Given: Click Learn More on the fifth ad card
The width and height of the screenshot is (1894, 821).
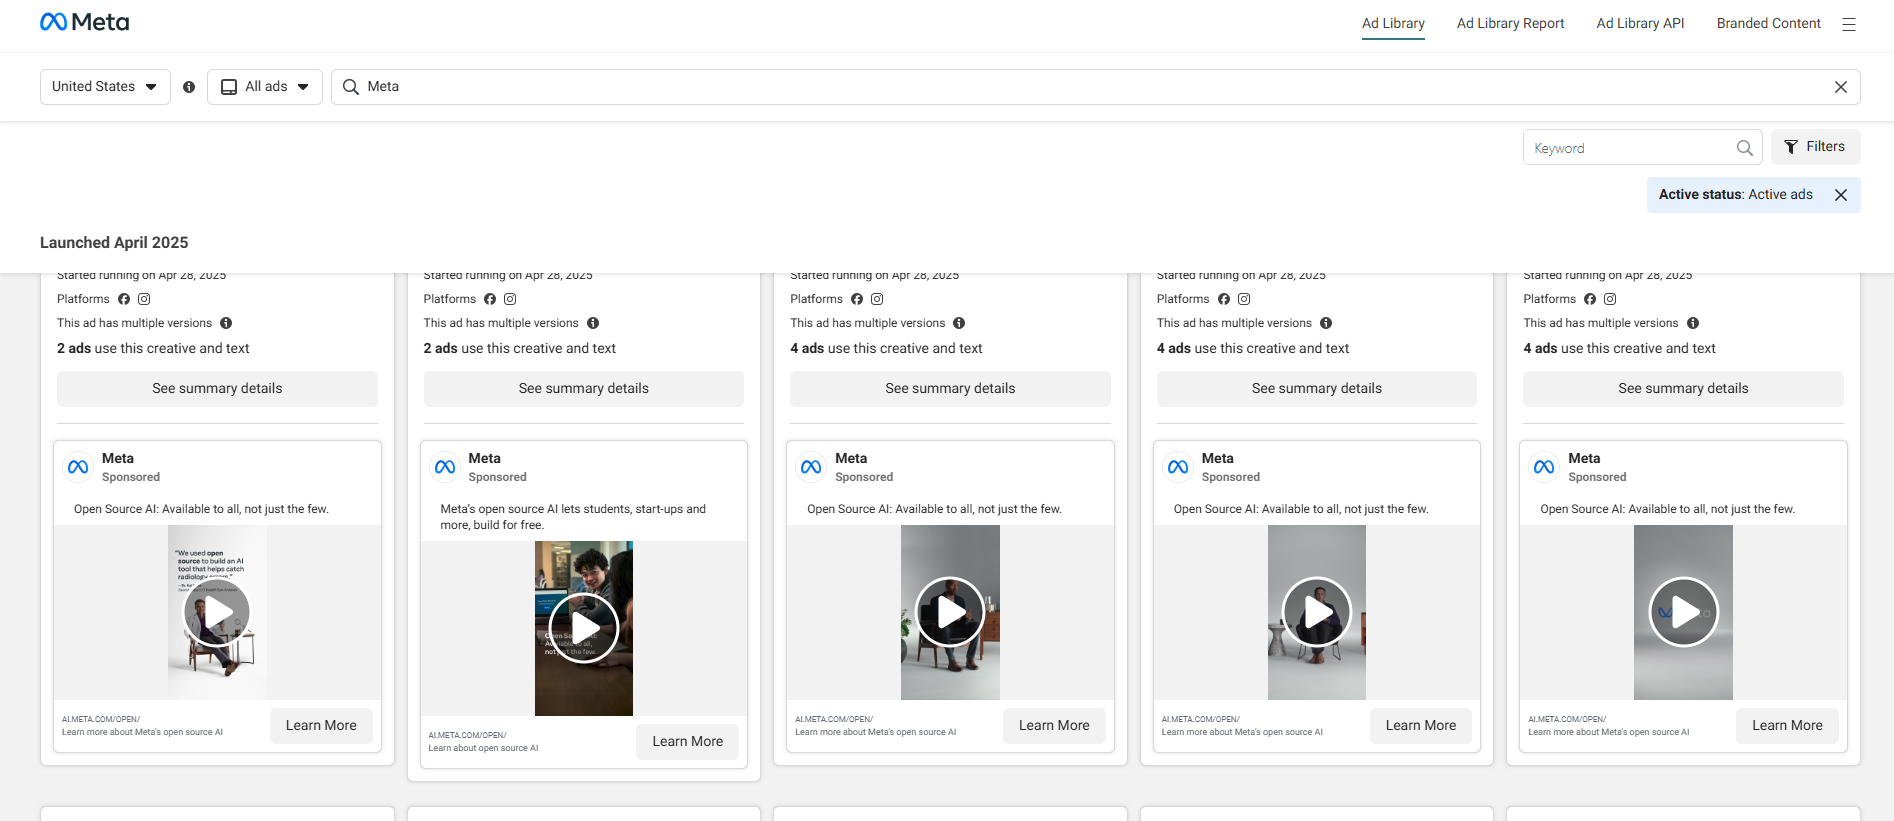Looking at the screenshot, I should tap(1787, 726).
